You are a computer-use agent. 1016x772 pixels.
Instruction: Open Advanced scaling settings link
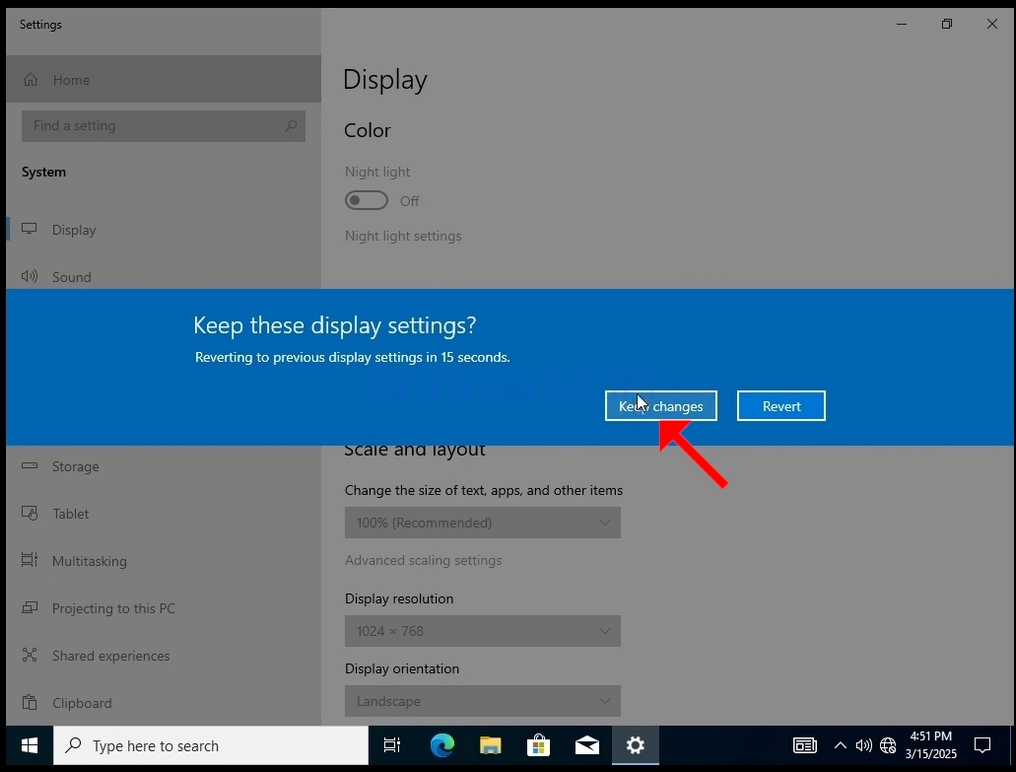423,560
